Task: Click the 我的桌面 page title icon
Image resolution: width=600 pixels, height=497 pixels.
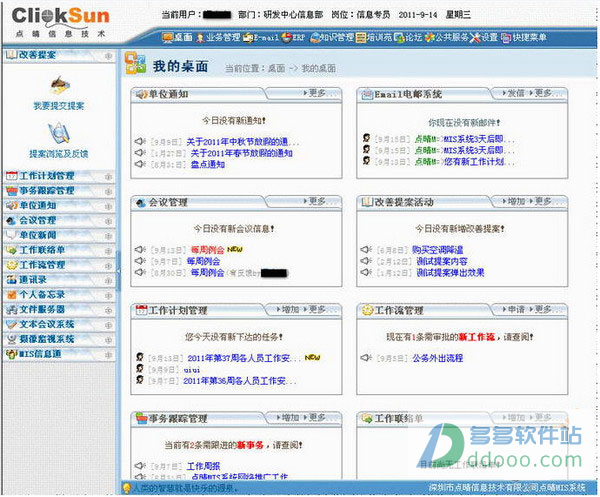Action: pyautogui.click(x=135, y=63)
